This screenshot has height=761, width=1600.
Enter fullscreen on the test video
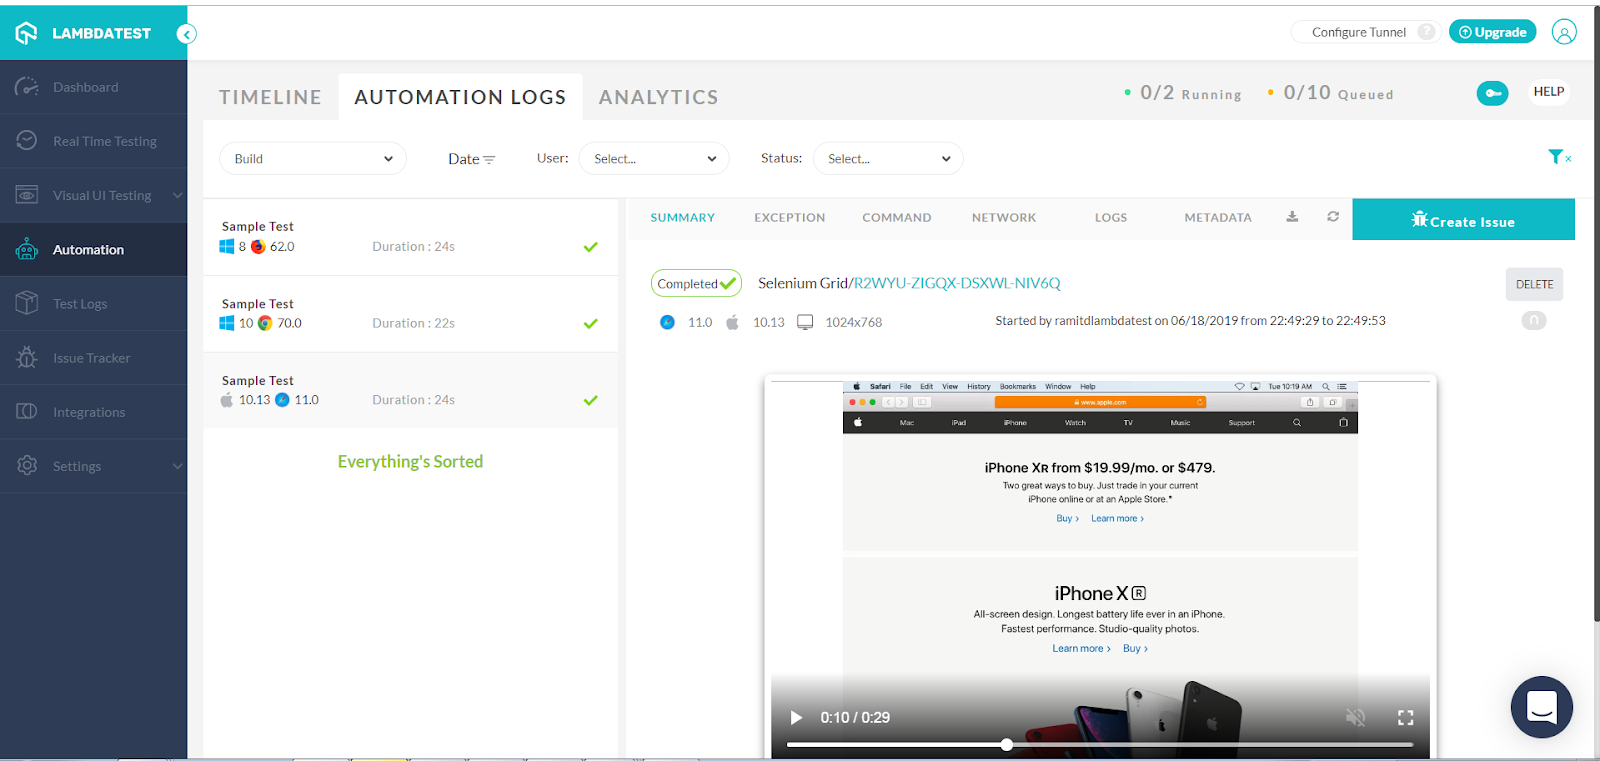(1405, 717)
